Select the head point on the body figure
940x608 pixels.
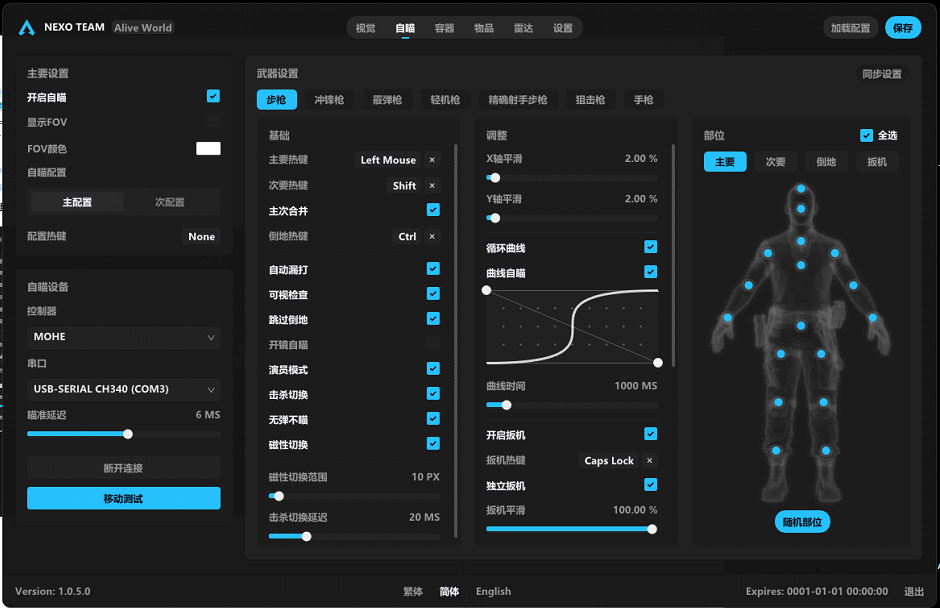click(x=800, y=189)
